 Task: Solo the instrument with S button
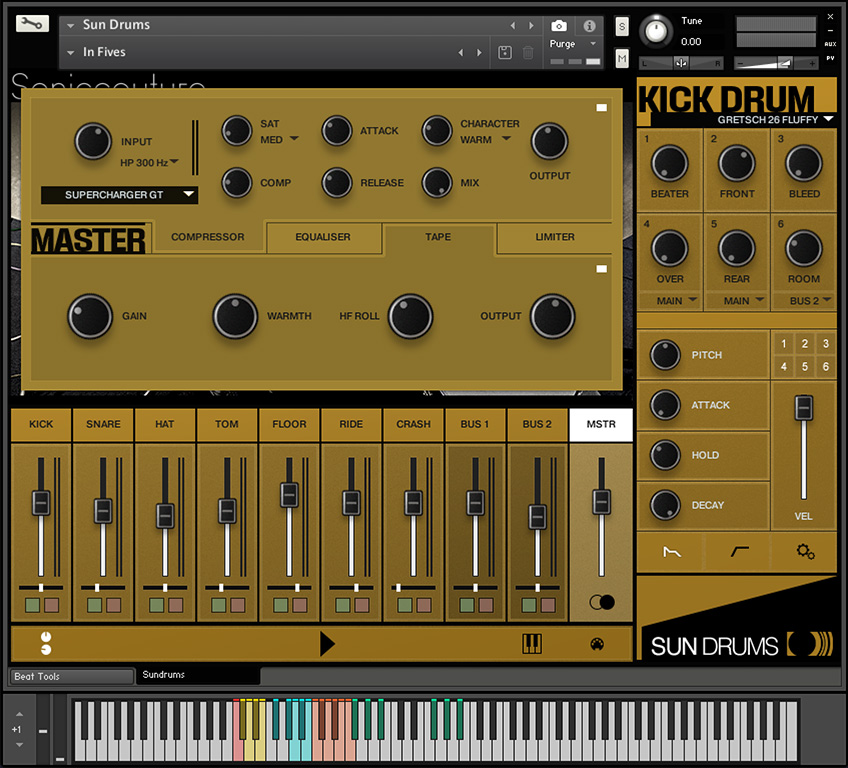pyautogui.click(x=622, y=26)
